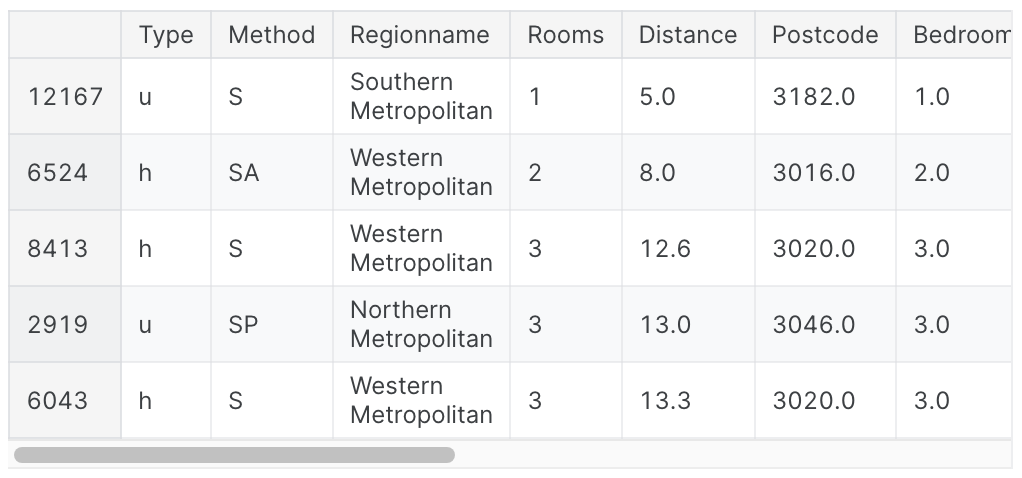Click the Rooms column header
The image size is (1022, 478).
566,35
